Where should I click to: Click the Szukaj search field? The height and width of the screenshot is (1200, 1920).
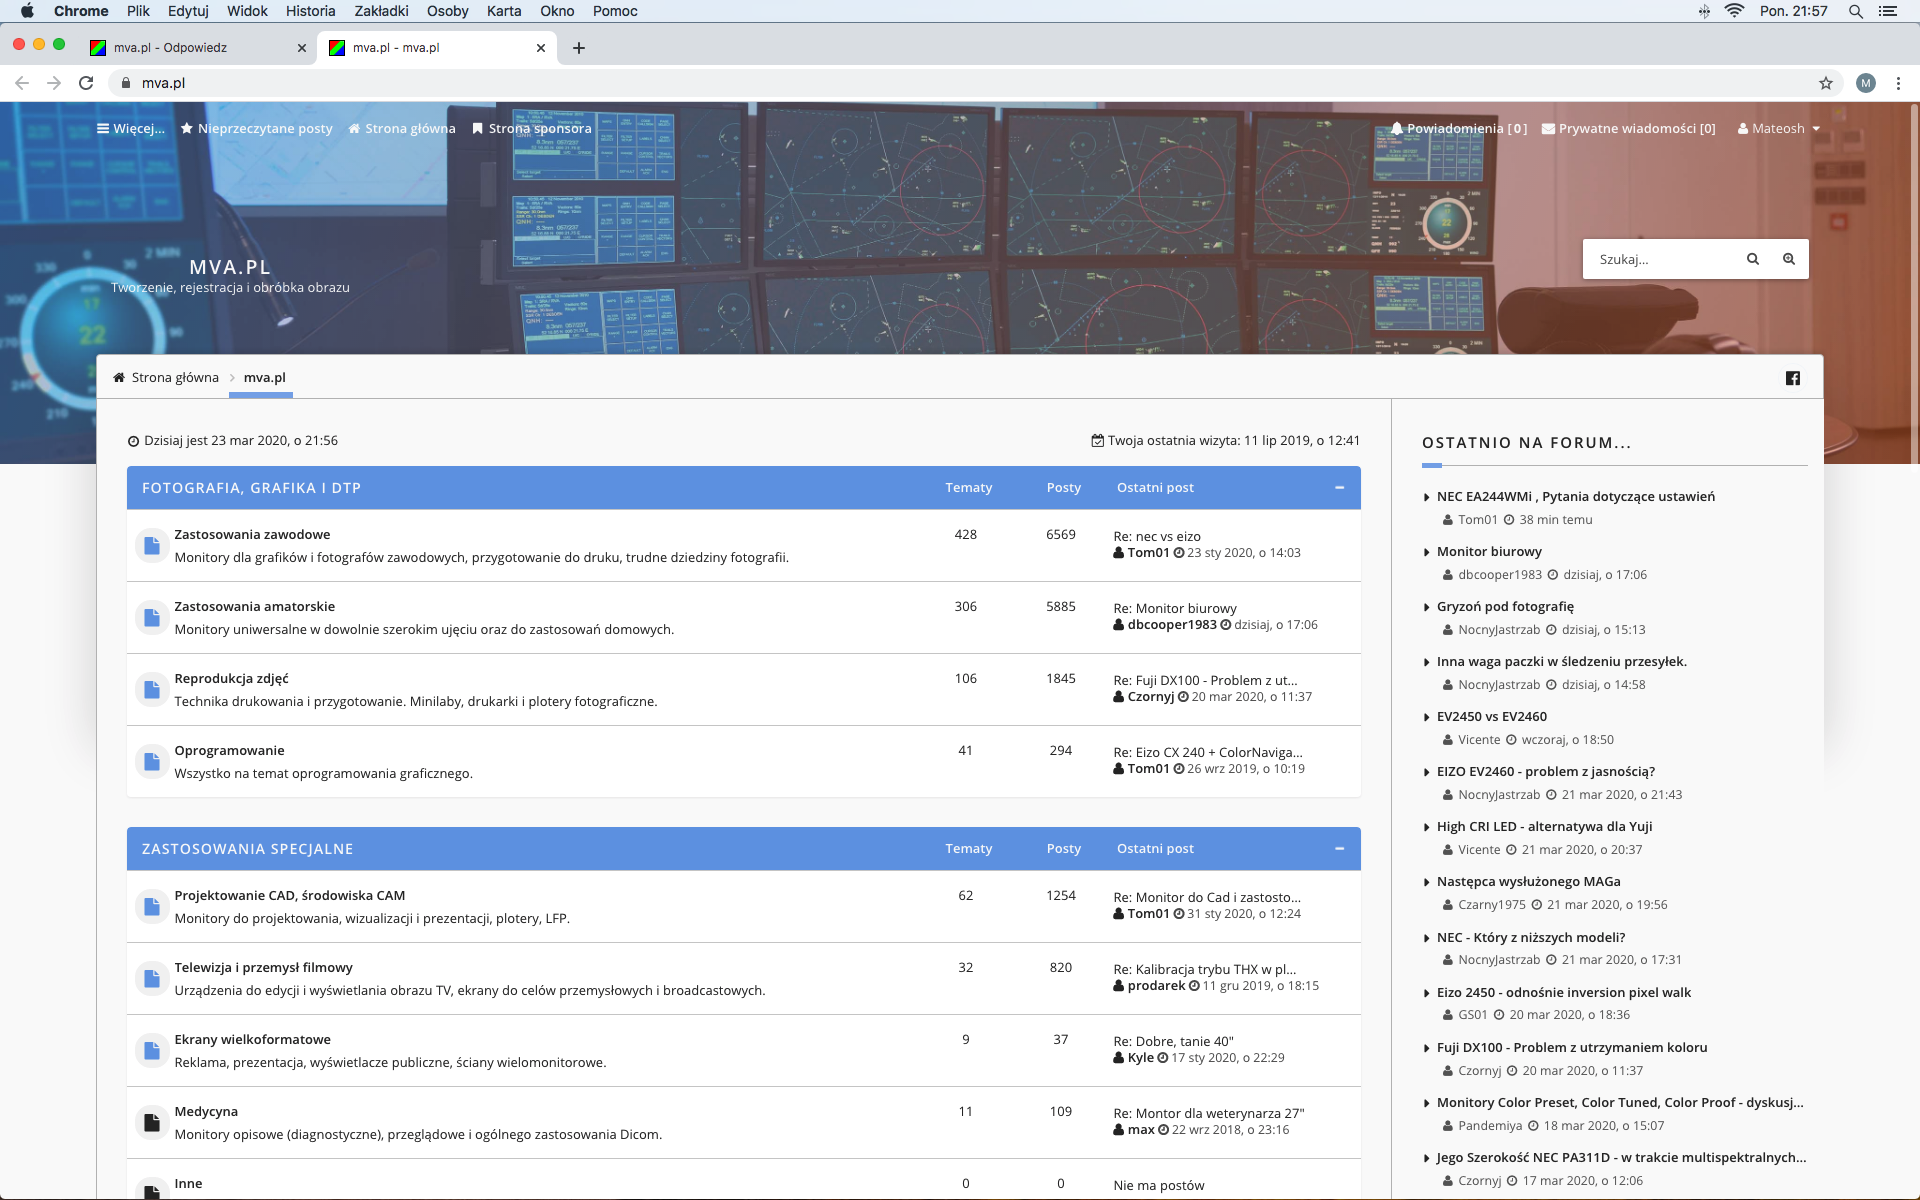point(1660,259)
